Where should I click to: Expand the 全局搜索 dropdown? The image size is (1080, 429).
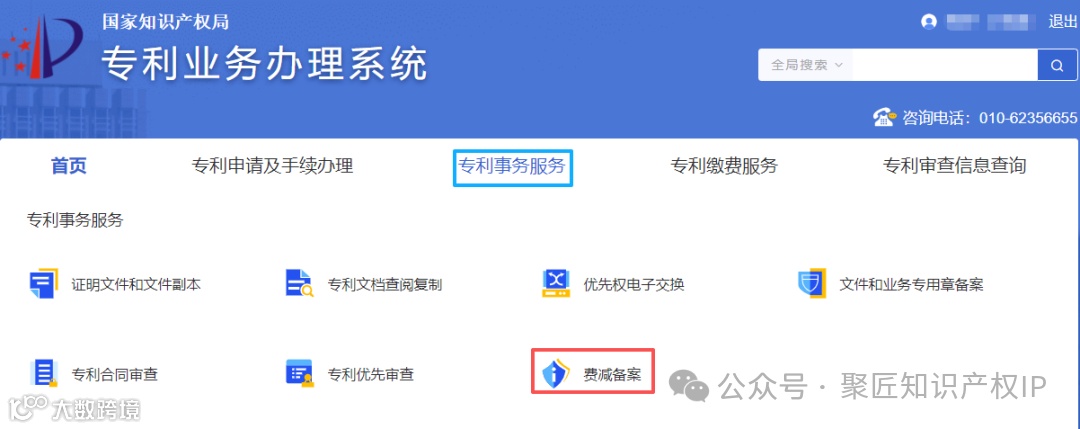[x=806, y=65]
